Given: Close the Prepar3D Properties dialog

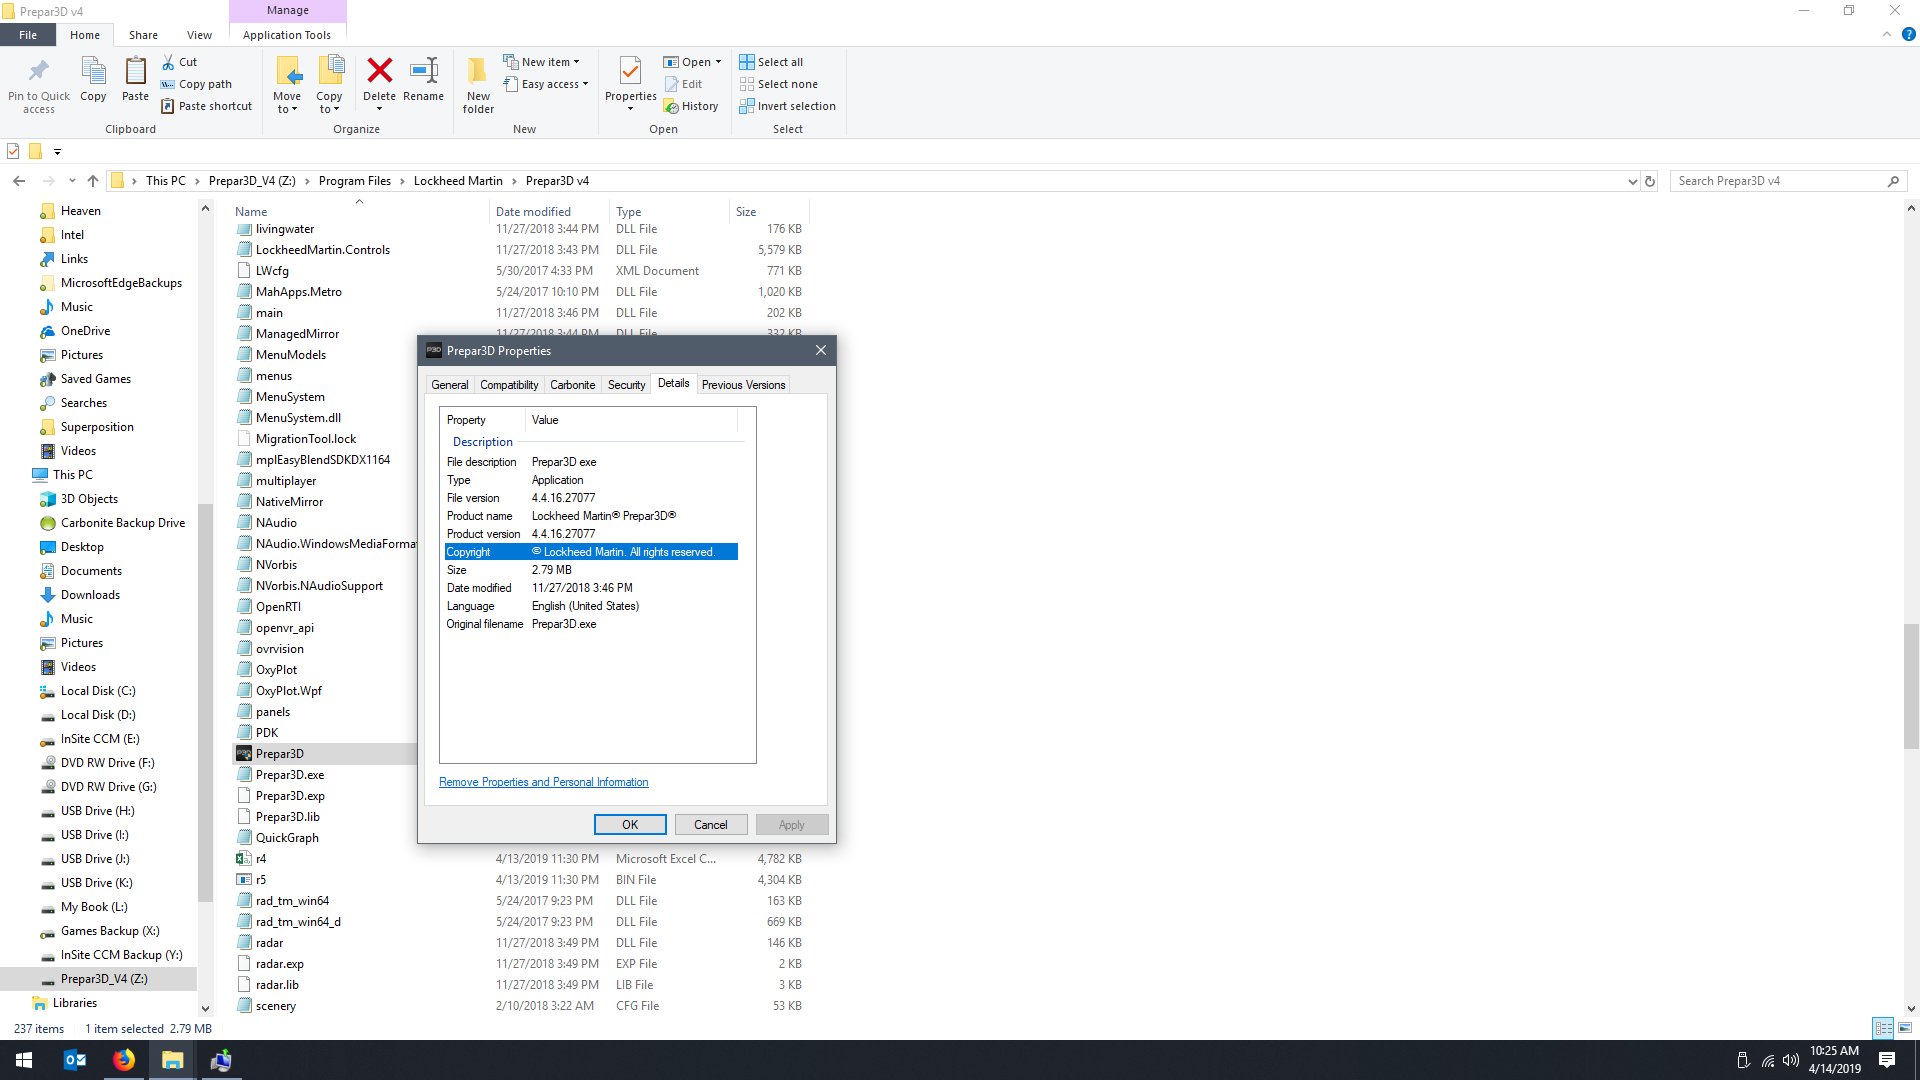Looking at the screenshot, I should [821, 350].
